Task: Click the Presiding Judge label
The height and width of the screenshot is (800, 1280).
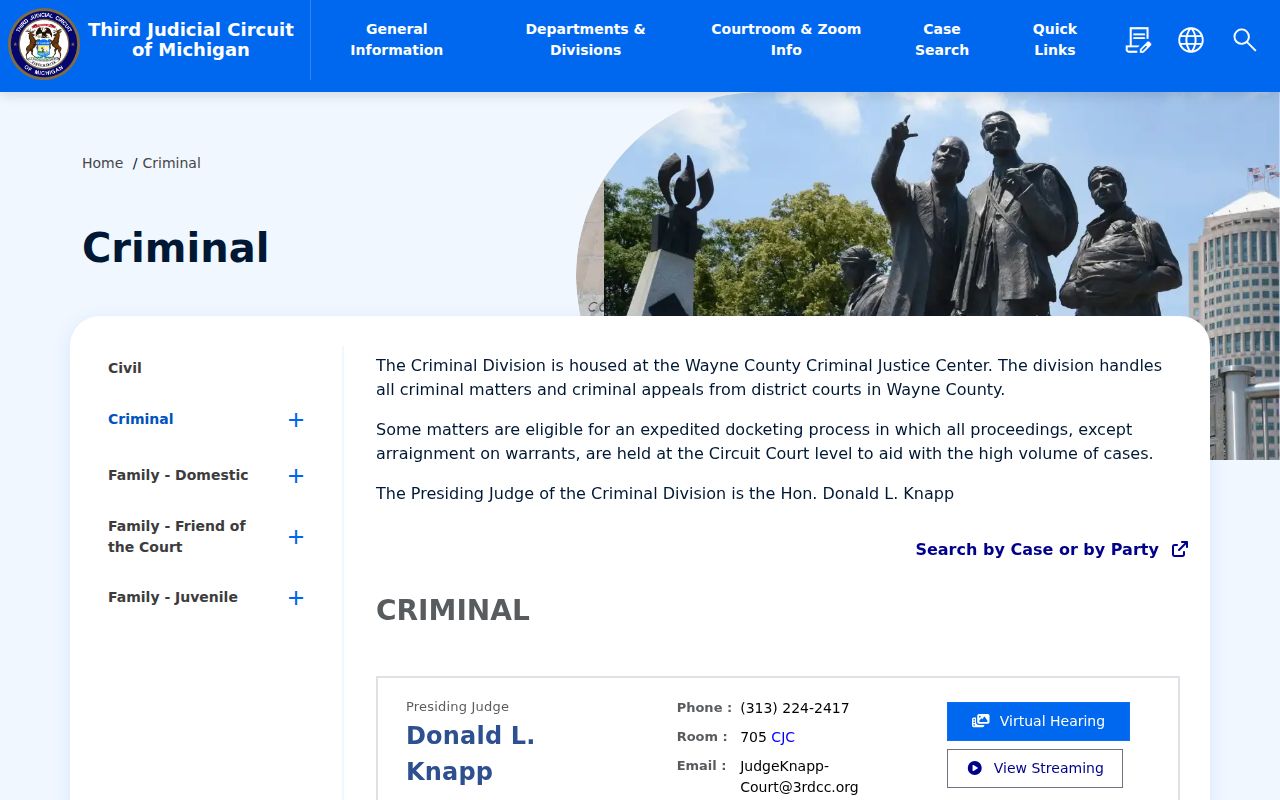Action: click(x=457, y=707)
